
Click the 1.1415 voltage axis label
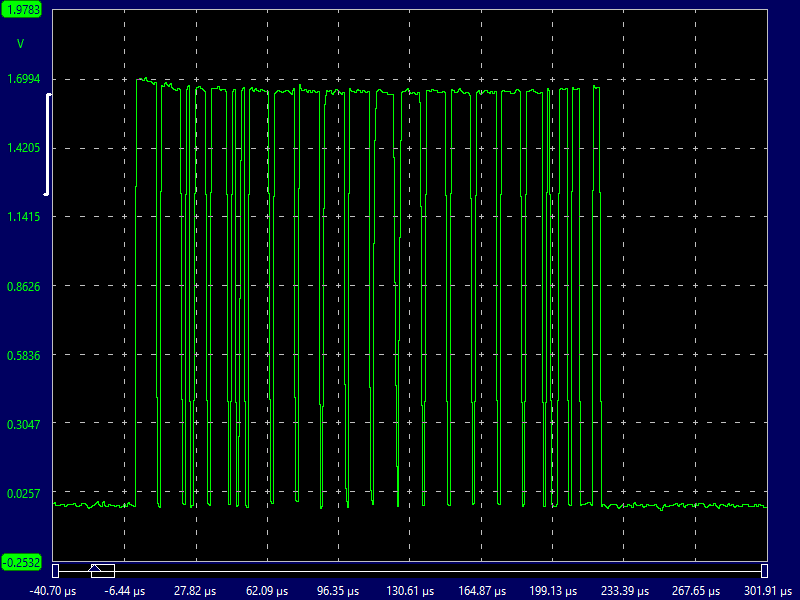[23, 217]
